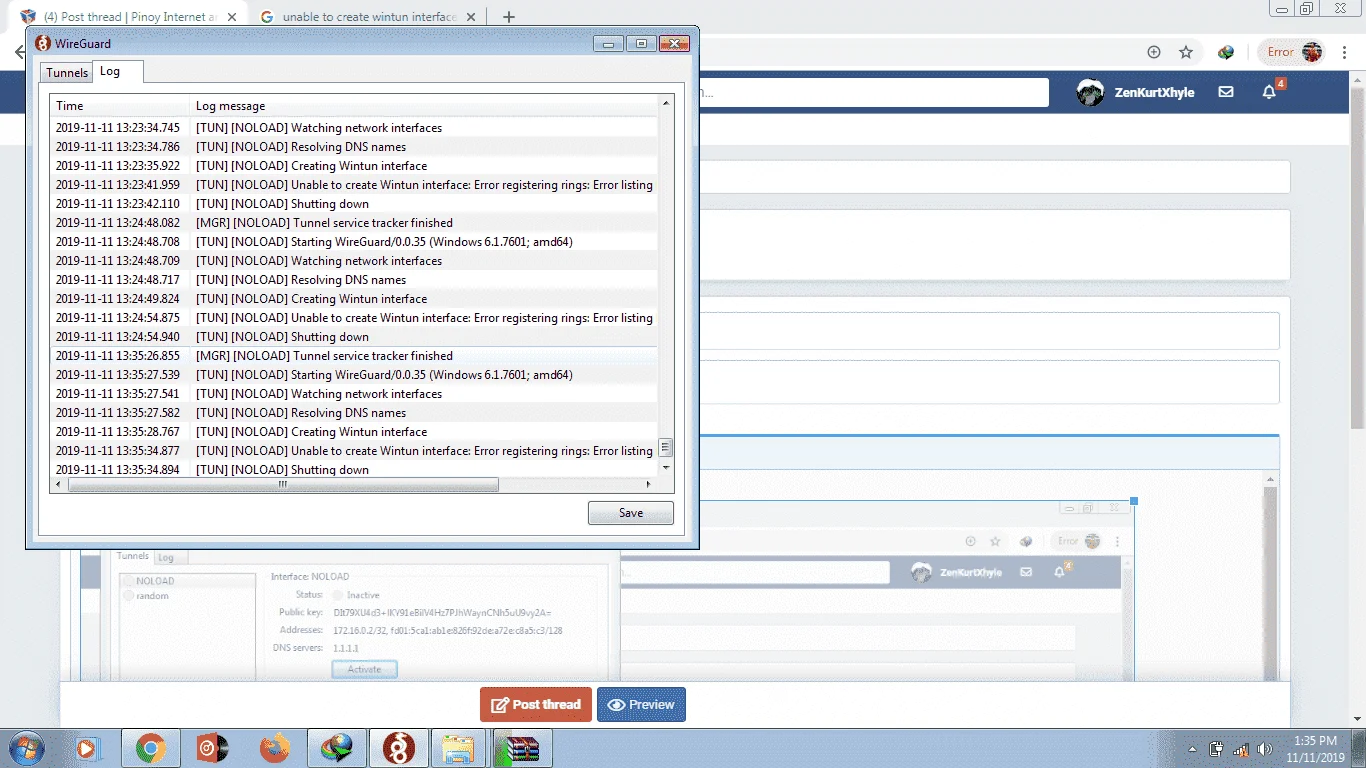
Task: Open the red disc app on the taskbar
Action: [213, 748]
